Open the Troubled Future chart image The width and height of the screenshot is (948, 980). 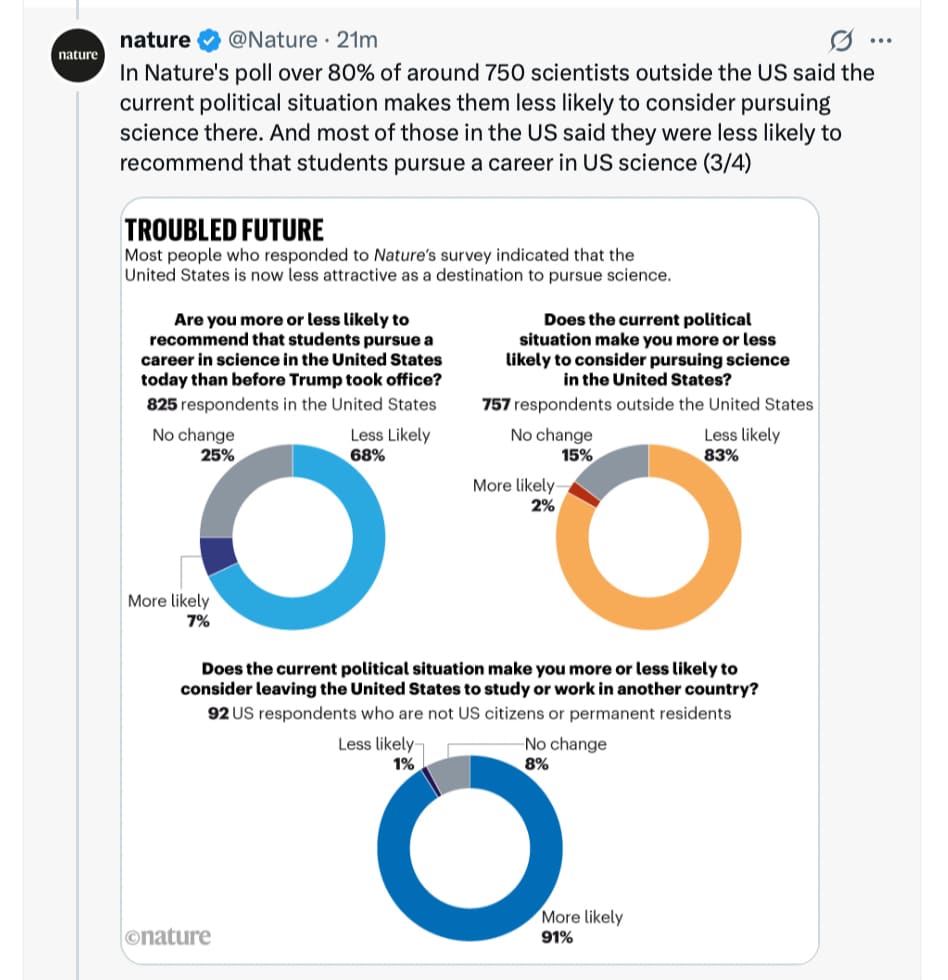click(469, 581)
